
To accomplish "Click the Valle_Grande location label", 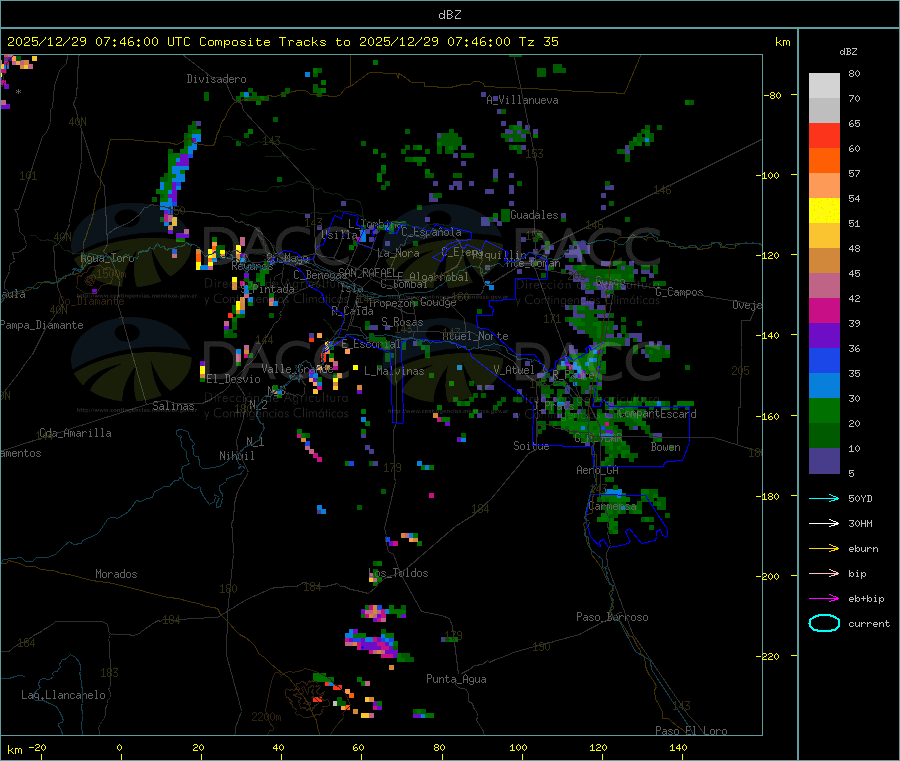I will pos(297,369).
